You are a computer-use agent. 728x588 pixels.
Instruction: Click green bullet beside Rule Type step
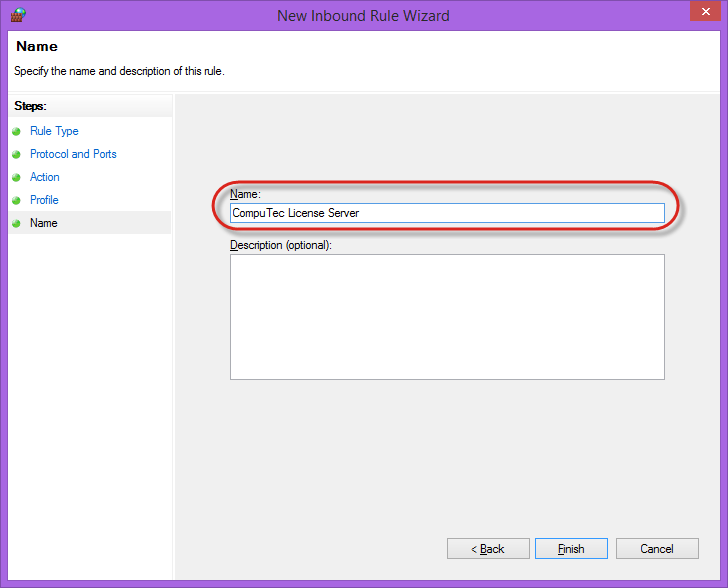[x=16, y=132]
